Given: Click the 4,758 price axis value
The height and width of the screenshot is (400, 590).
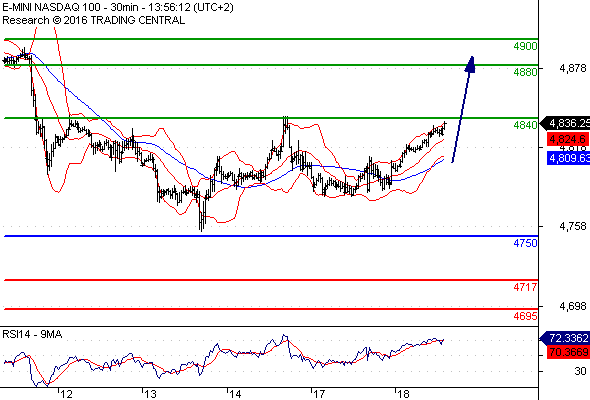Looking at the screenshot, I should (573, 226).
